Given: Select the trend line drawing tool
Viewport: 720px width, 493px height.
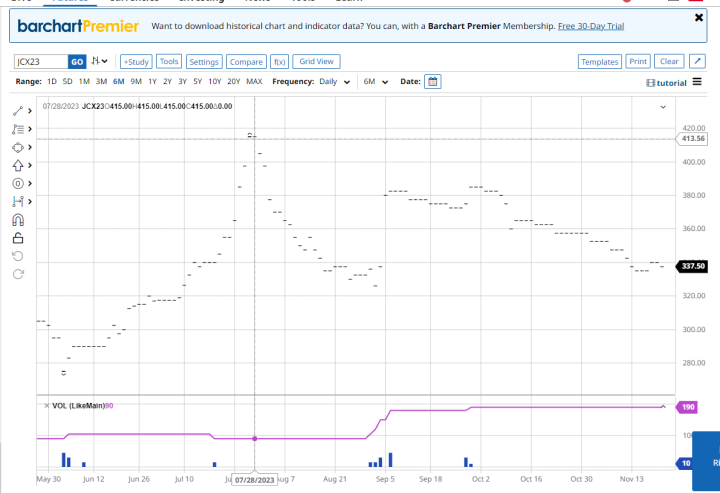Looking at the screenshot, I should [17, 111].
